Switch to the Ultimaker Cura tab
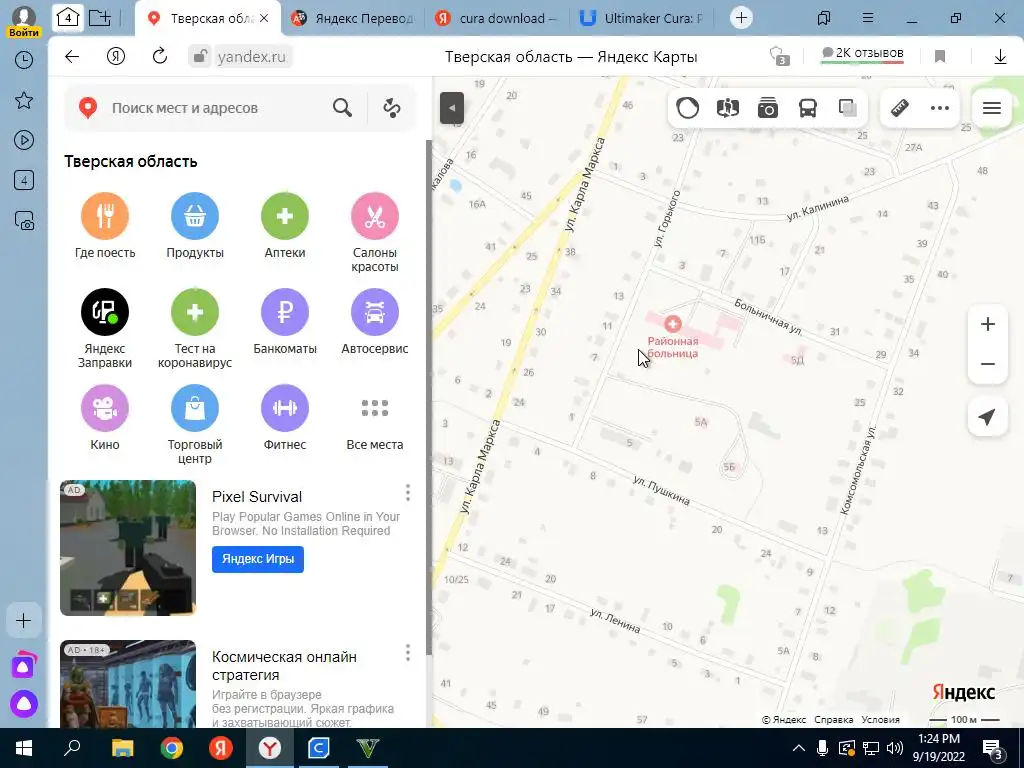This screenshot has height=768, width=1024. pyautogui.click(x=642, y=18)
